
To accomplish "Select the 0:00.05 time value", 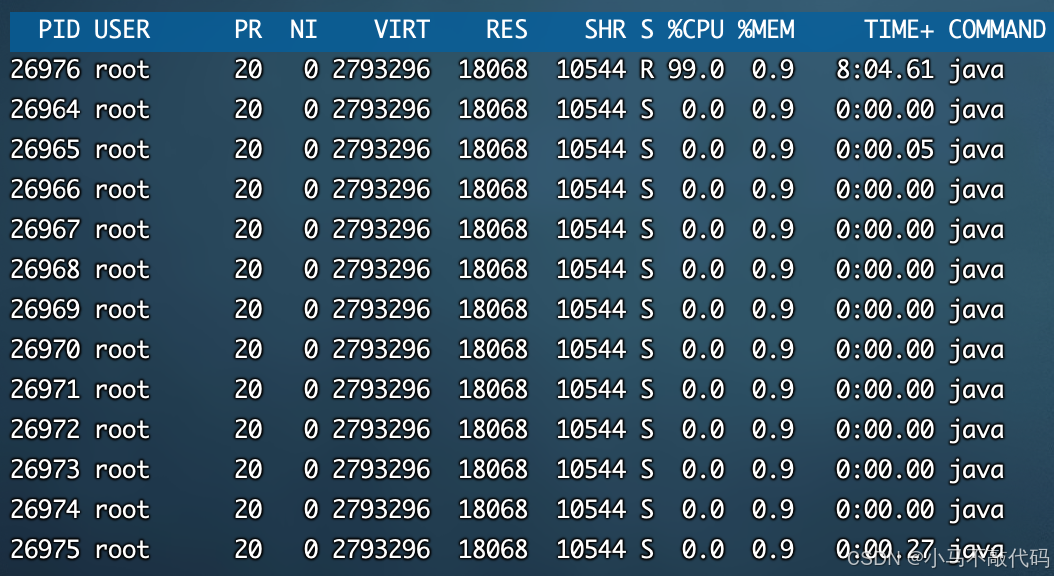I will tap(885, 150).
